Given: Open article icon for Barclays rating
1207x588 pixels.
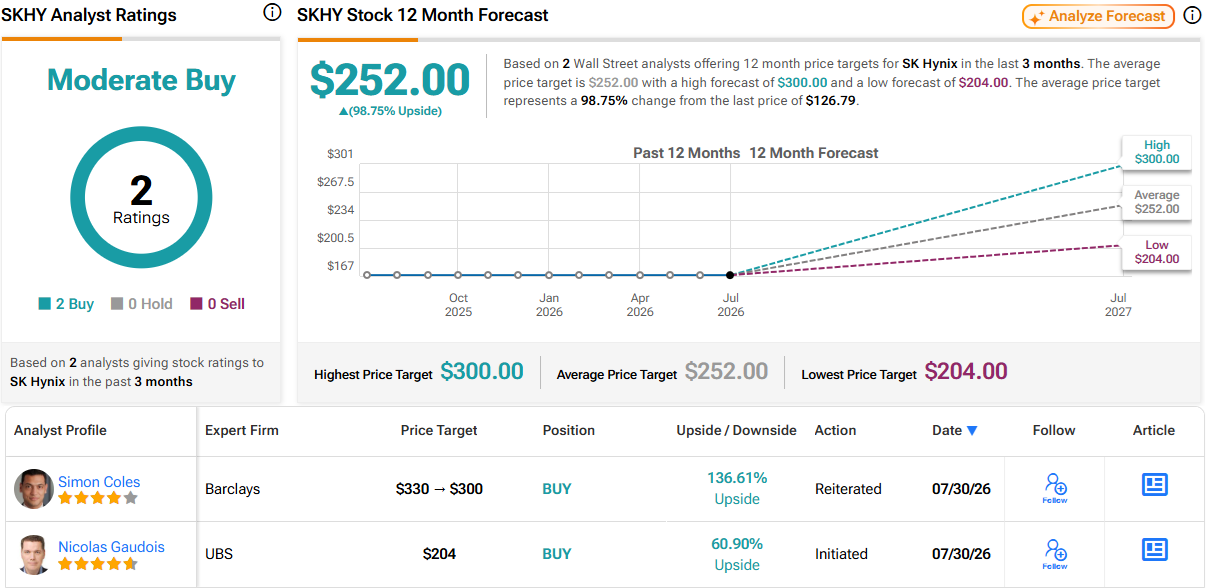Looking at the screenshot, I should point(1155,485).
